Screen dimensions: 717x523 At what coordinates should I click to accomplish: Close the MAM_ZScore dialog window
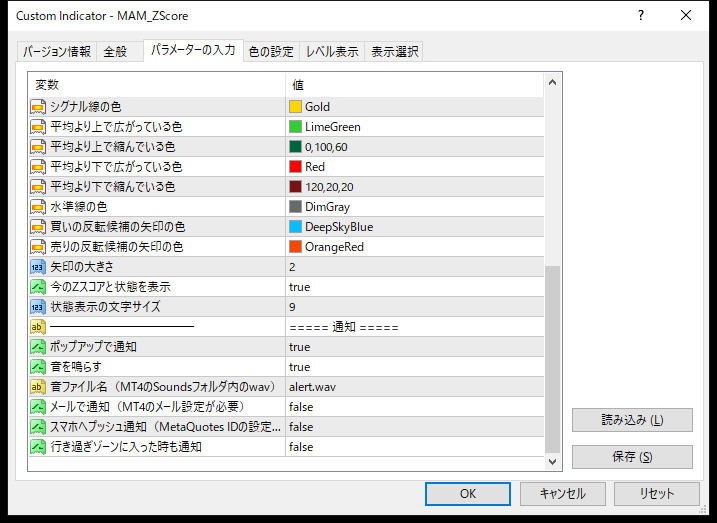pos(685,16)
